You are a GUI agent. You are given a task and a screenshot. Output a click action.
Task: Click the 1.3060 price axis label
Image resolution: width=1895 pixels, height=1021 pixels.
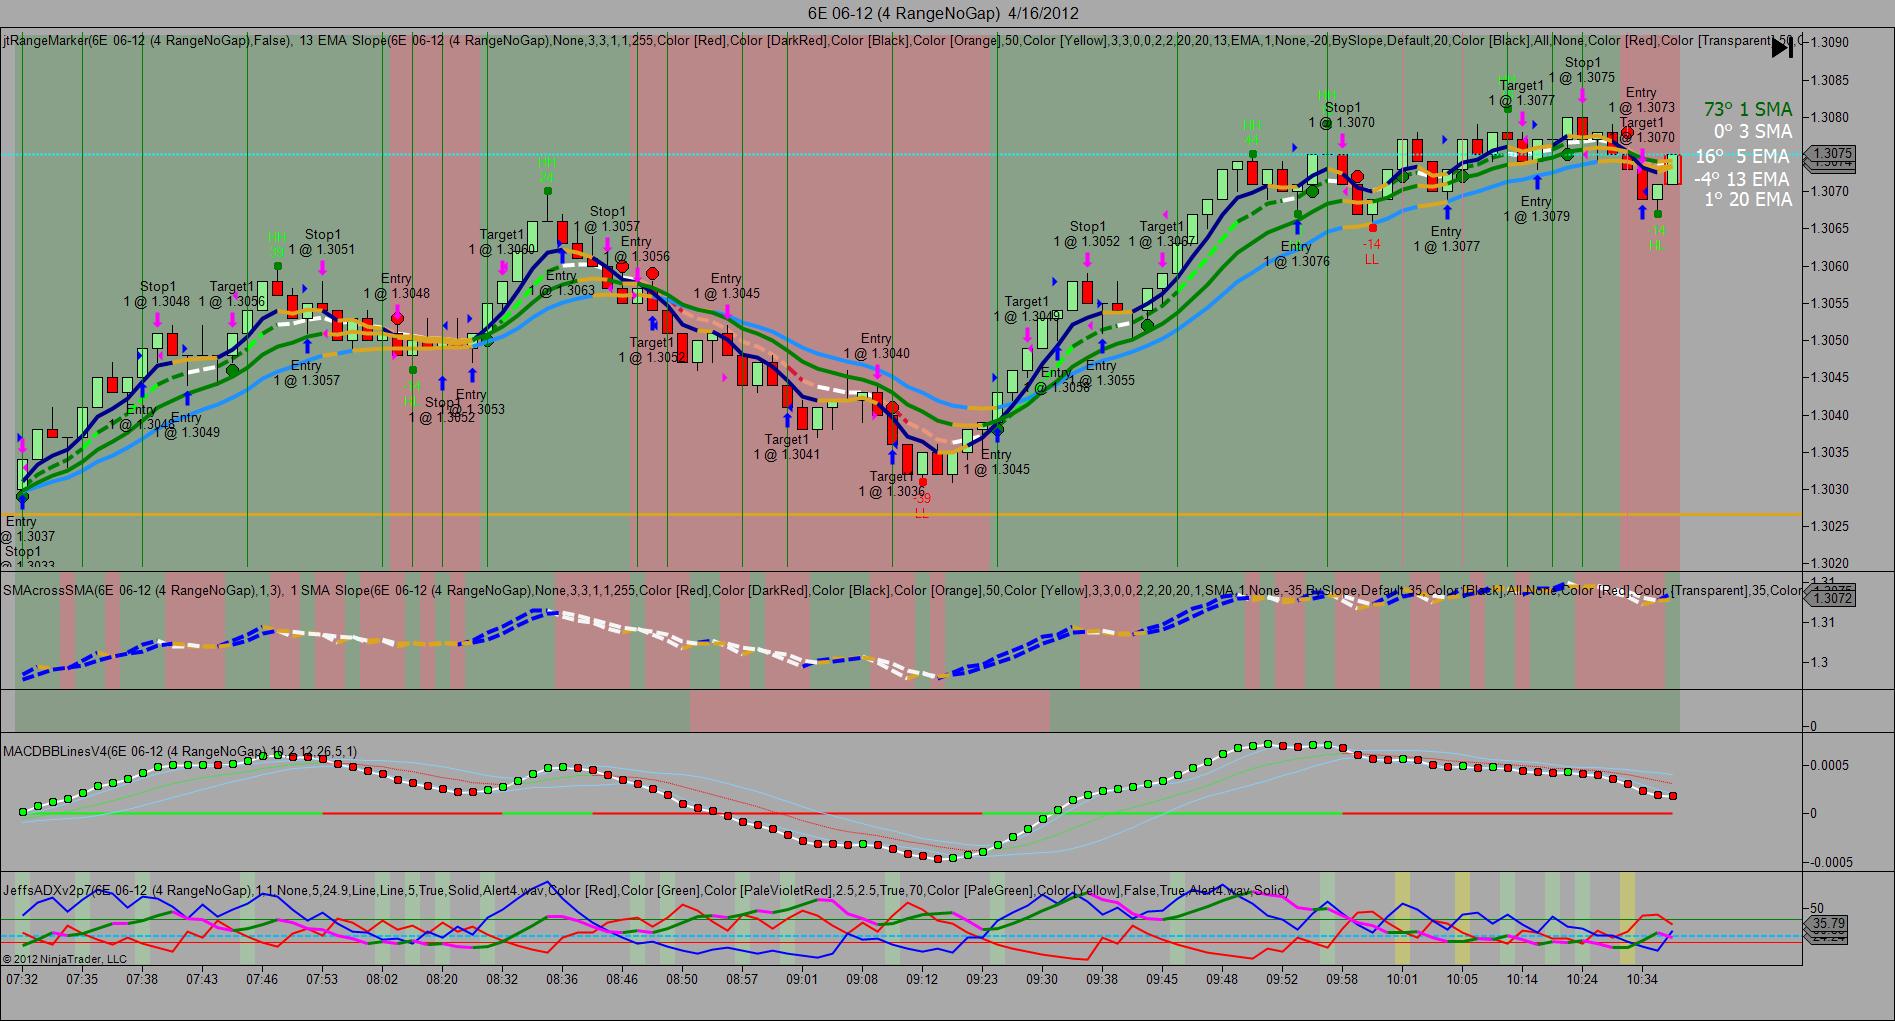pyautogui.click(x=1830, y=266)
